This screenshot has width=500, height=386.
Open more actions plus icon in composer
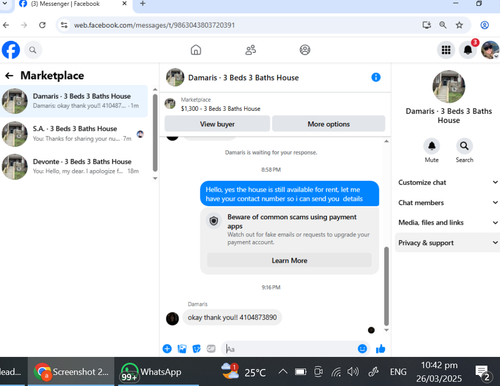(167, 349)
